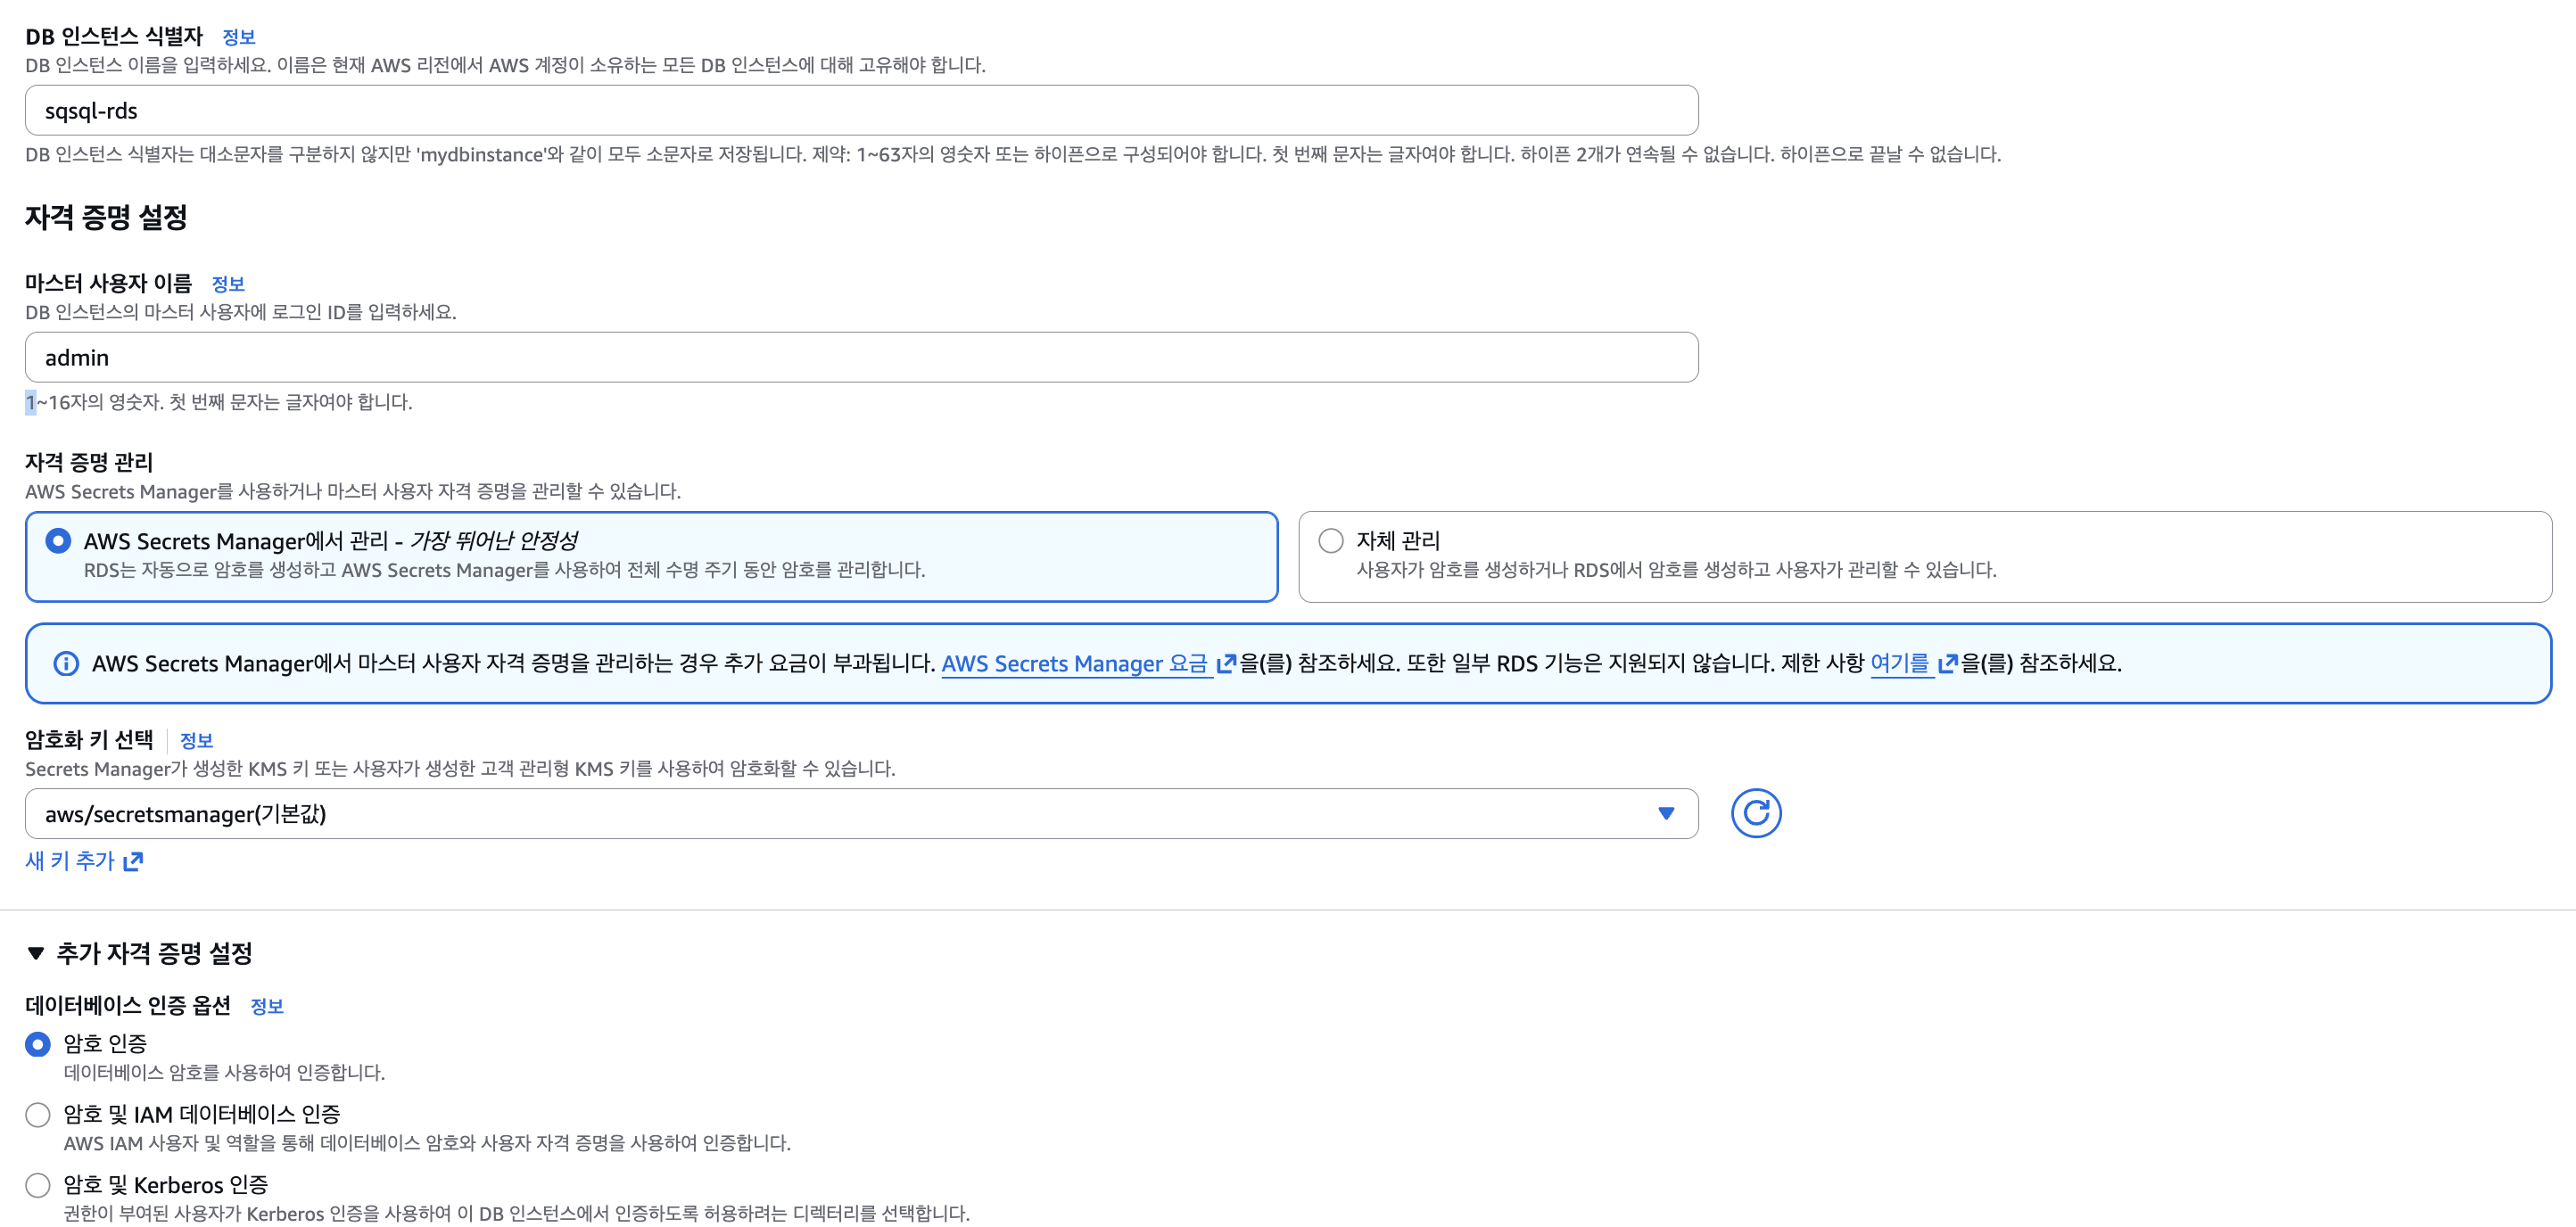Open '정보' link next to 데이터베이스 인증 옵션
2576x1227 pixels.
click(266, 1006)
